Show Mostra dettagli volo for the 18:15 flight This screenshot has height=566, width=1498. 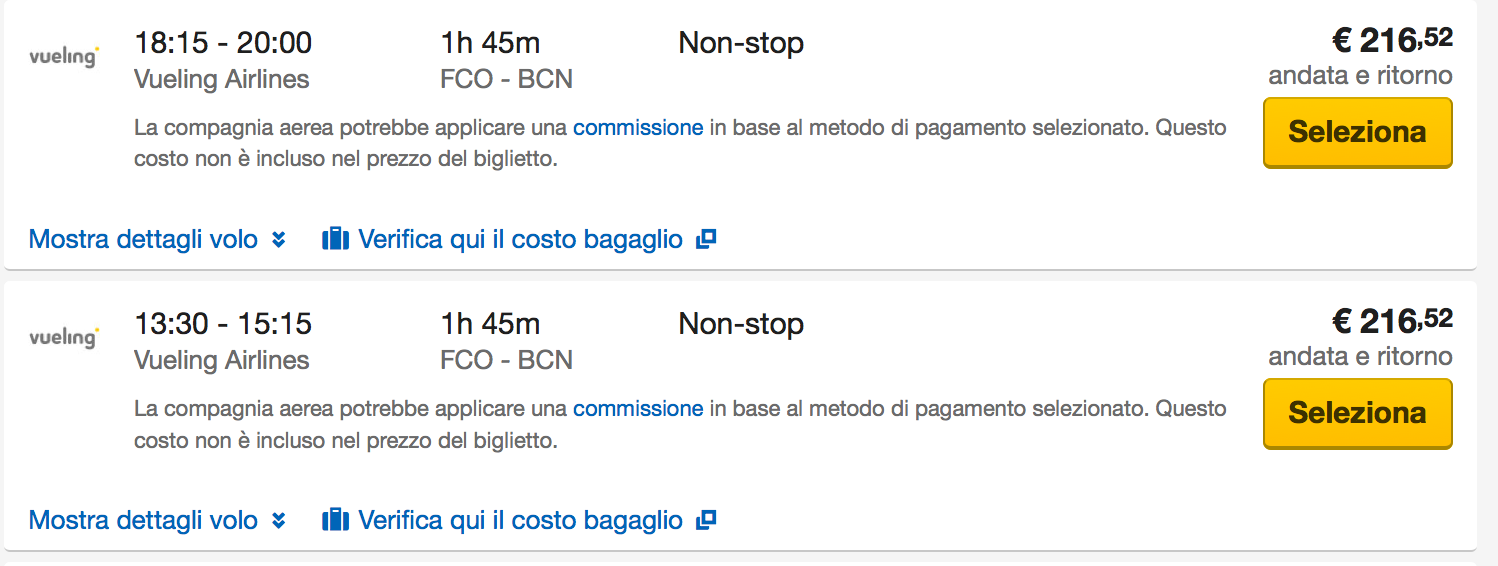coord(143,240)
